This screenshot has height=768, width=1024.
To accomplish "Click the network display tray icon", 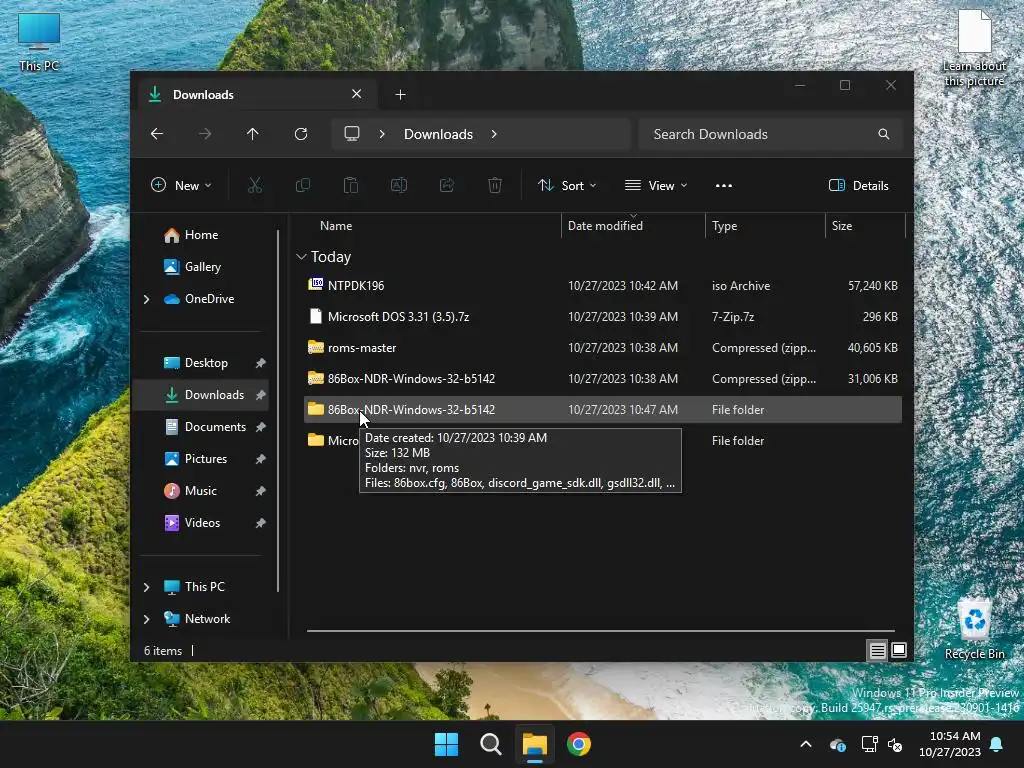I will pyautogui.click(x=869, y=744).
